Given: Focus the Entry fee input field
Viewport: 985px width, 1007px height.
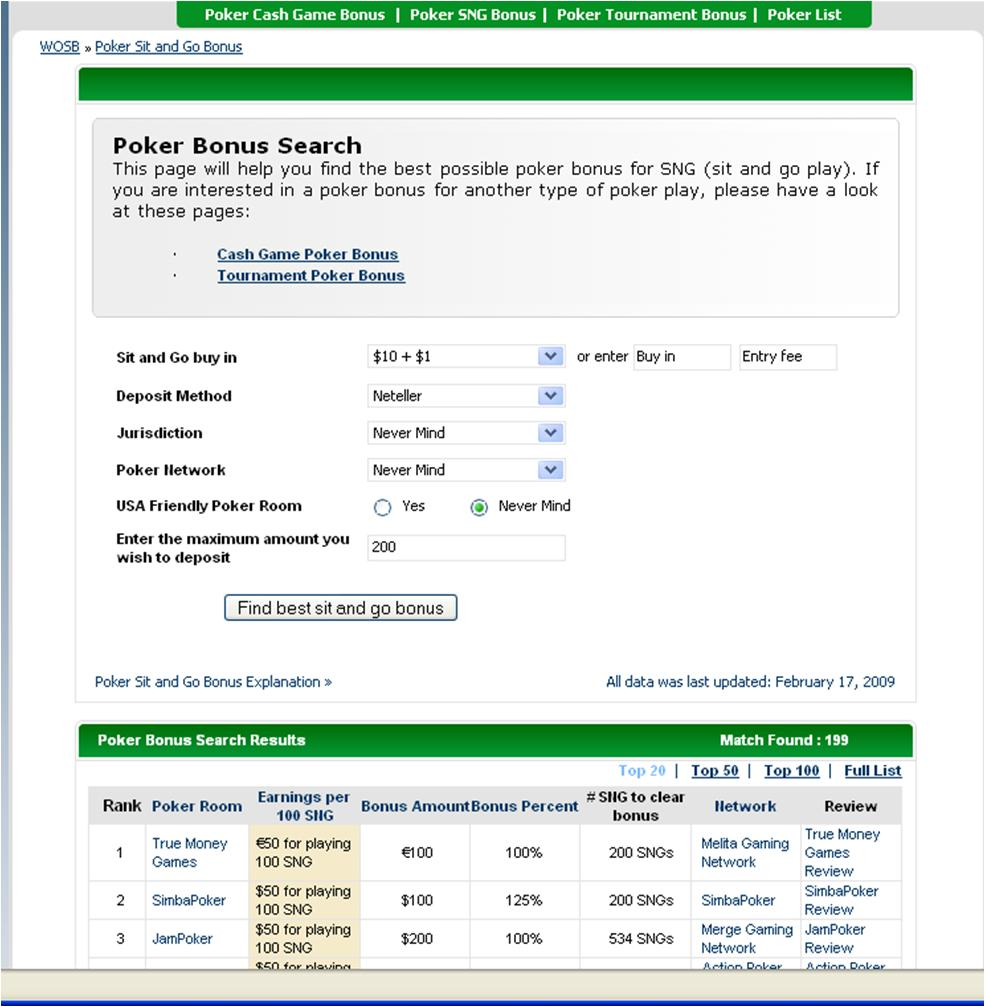Looking at the screenshot, I should tap(788, 357).
